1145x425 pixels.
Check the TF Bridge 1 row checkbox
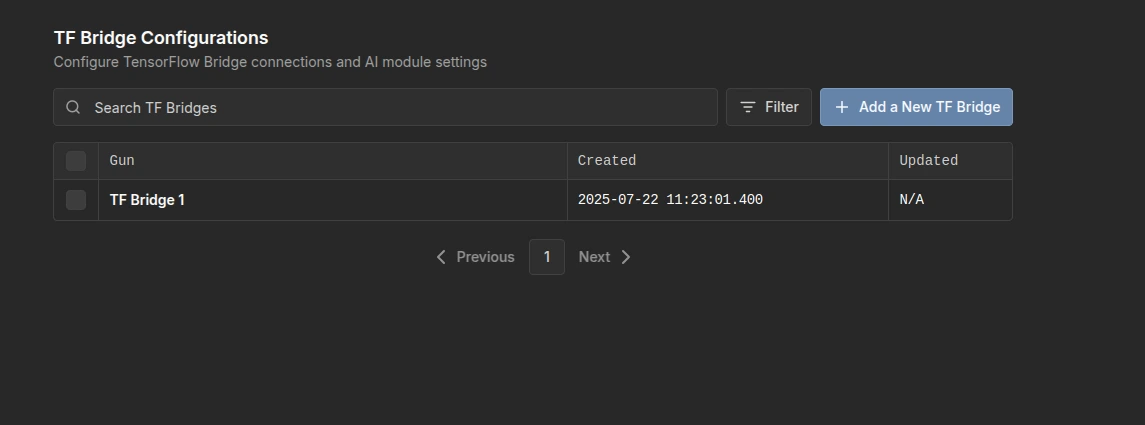(x=76, y=200)
